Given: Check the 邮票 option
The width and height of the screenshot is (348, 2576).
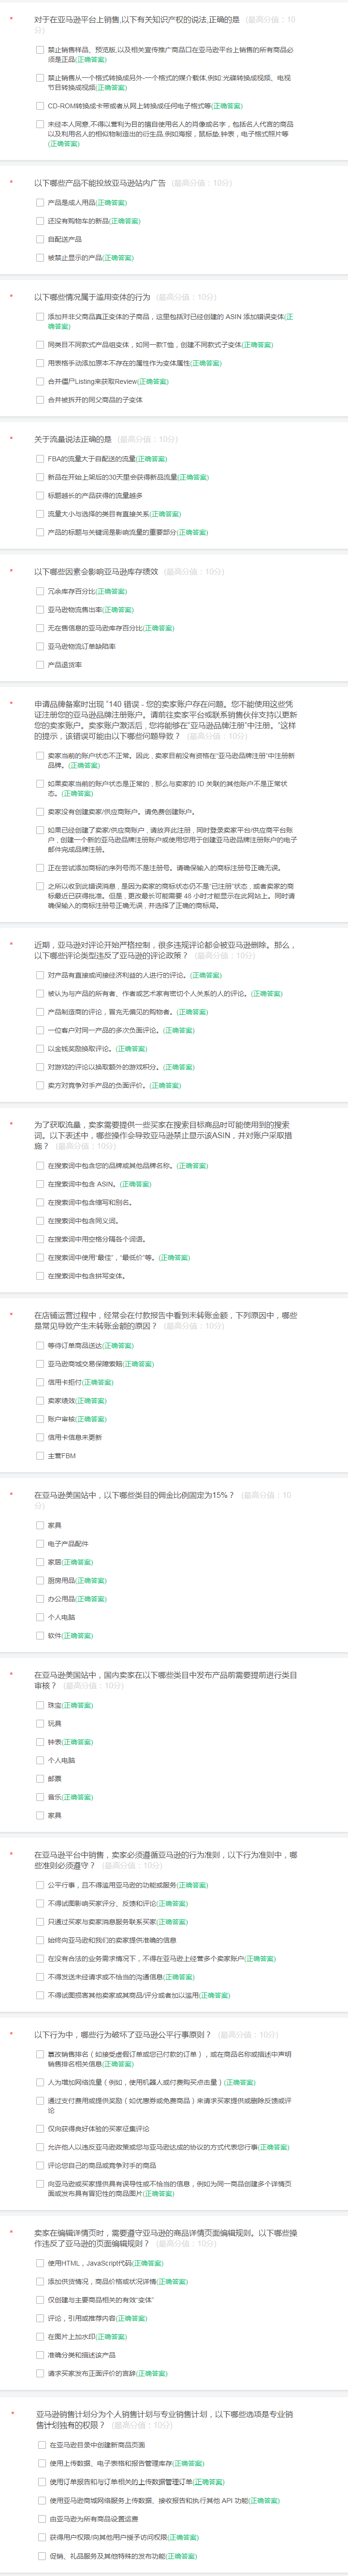Looking at the screenshot, I should [x=41, y=1778].
